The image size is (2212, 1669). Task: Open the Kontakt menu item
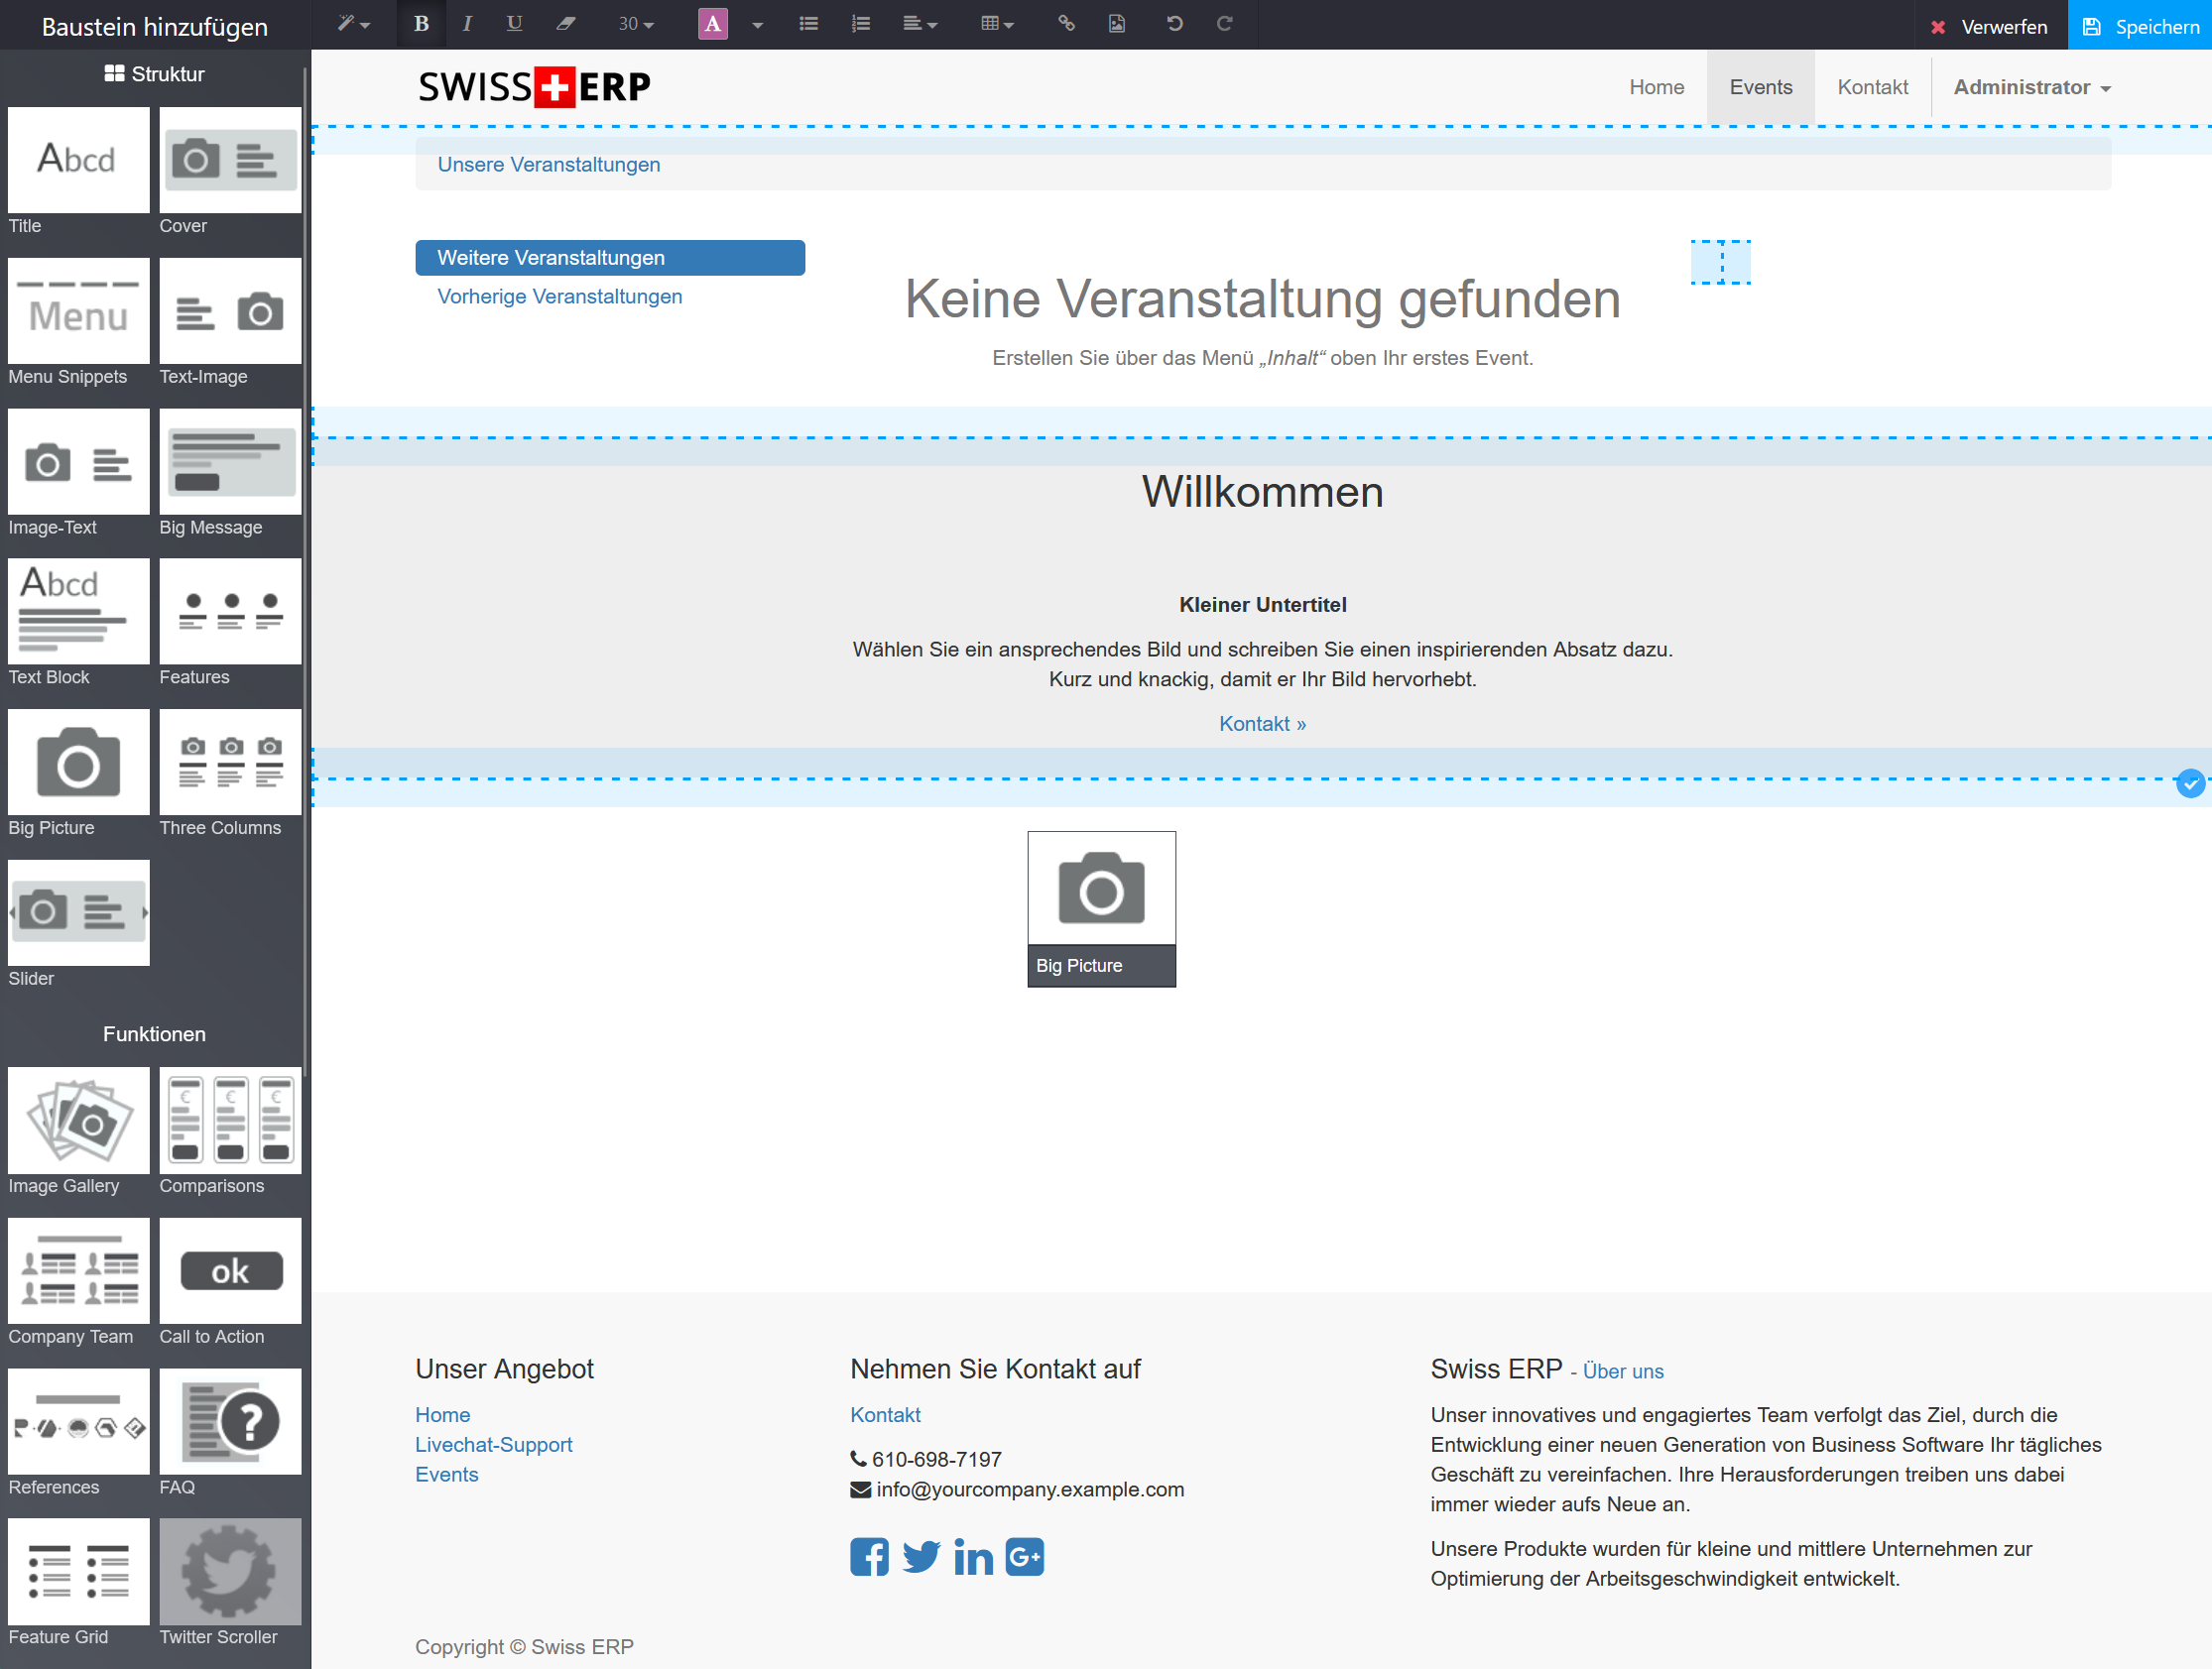click(x=1872, y=87)
